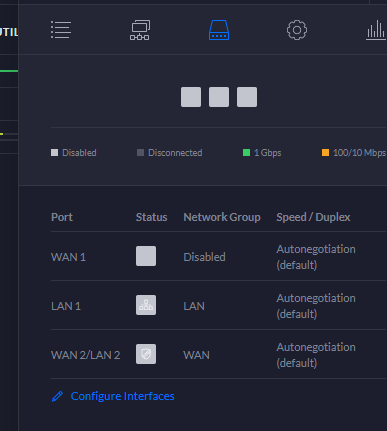Screen dimensions: 387x431
Task: Click the WAN 1 disabled status icon
Action: pos(146,256)
